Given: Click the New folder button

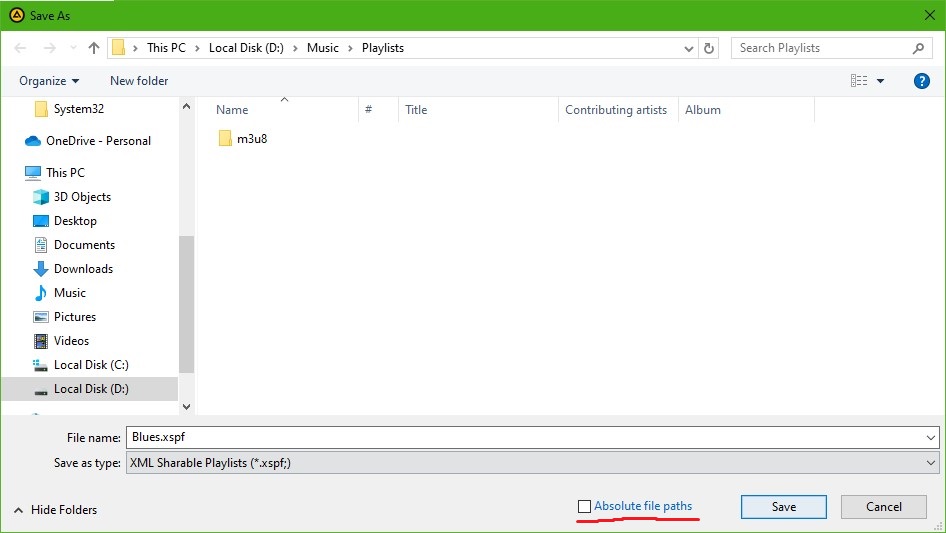Looking at the screenshot, I should (x=139, y=81).
